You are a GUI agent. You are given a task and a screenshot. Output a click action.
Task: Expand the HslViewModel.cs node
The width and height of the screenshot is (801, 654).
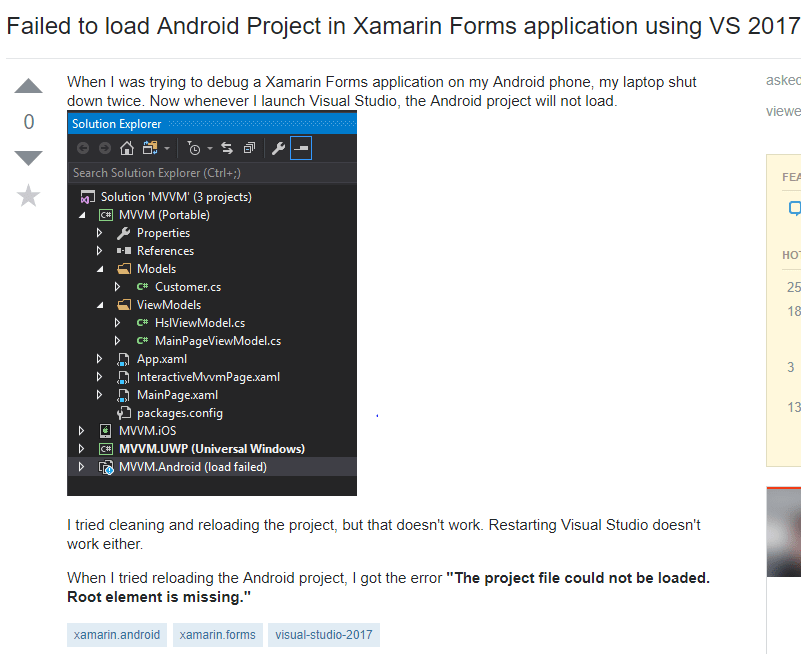pyautogui.click(x=117, y=323)
